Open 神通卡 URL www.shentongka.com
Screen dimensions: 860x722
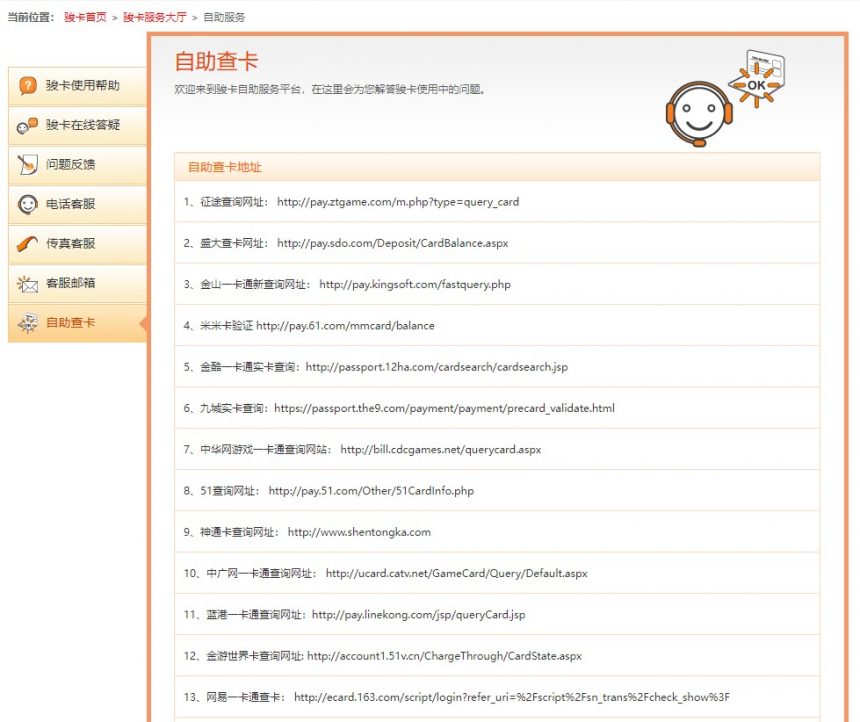click(359, 532)
